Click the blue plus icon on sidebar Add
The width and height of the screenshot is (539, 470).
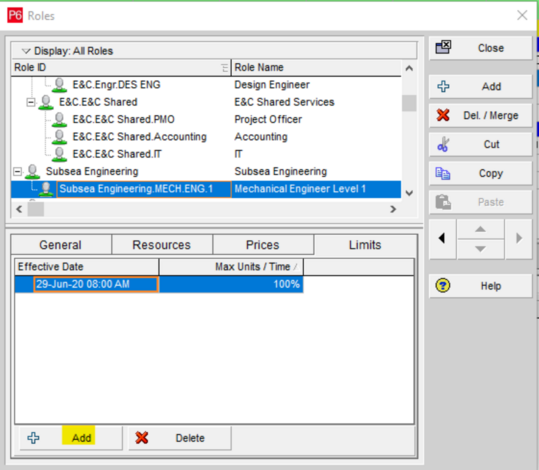(x=443, y=86)
